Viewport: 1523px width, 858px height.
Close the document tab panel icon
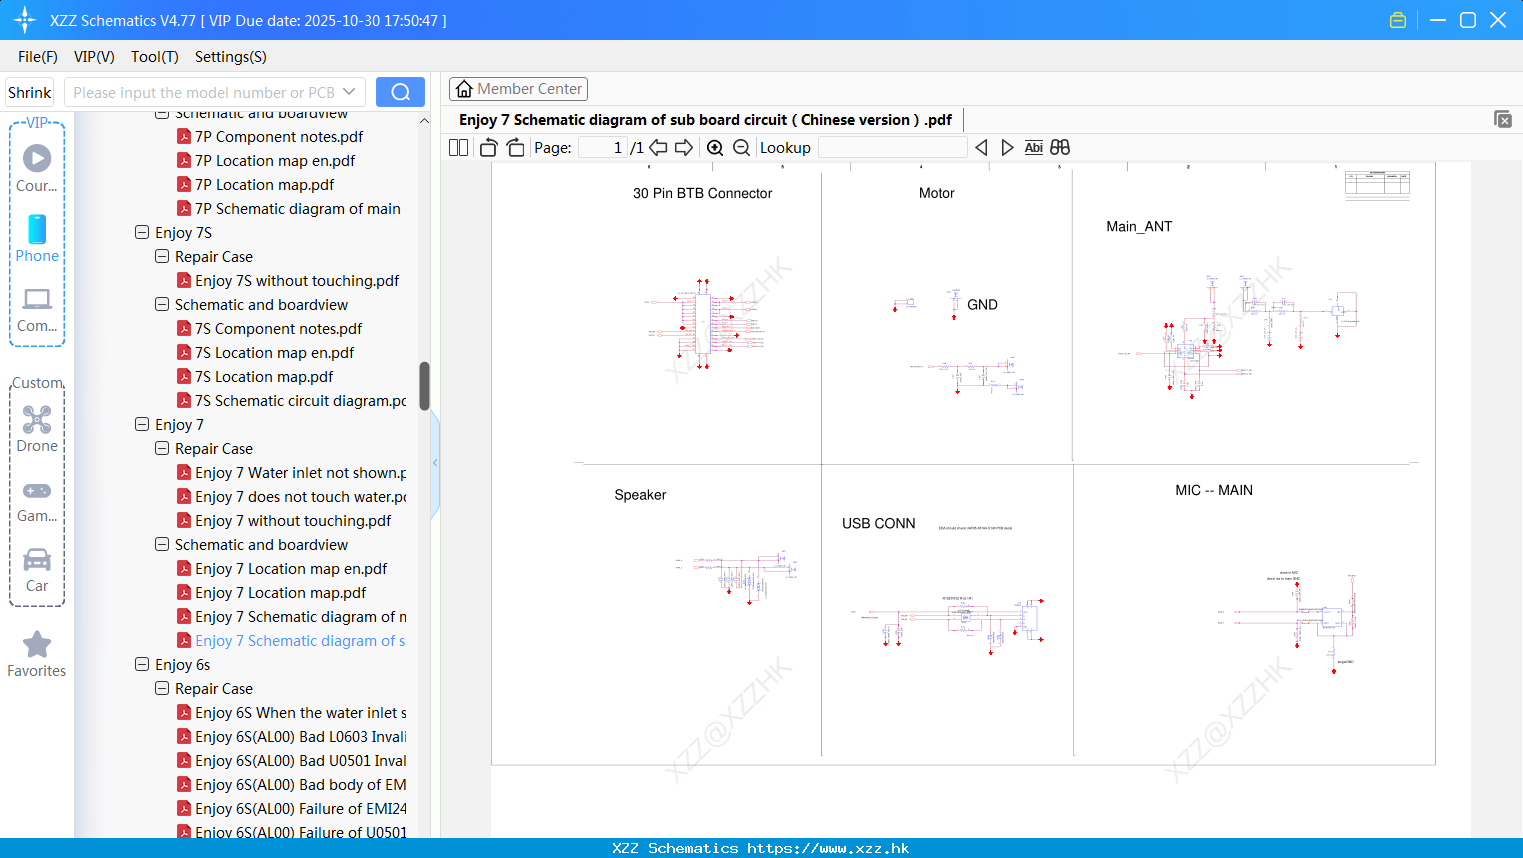click(x=1503, y=119)
